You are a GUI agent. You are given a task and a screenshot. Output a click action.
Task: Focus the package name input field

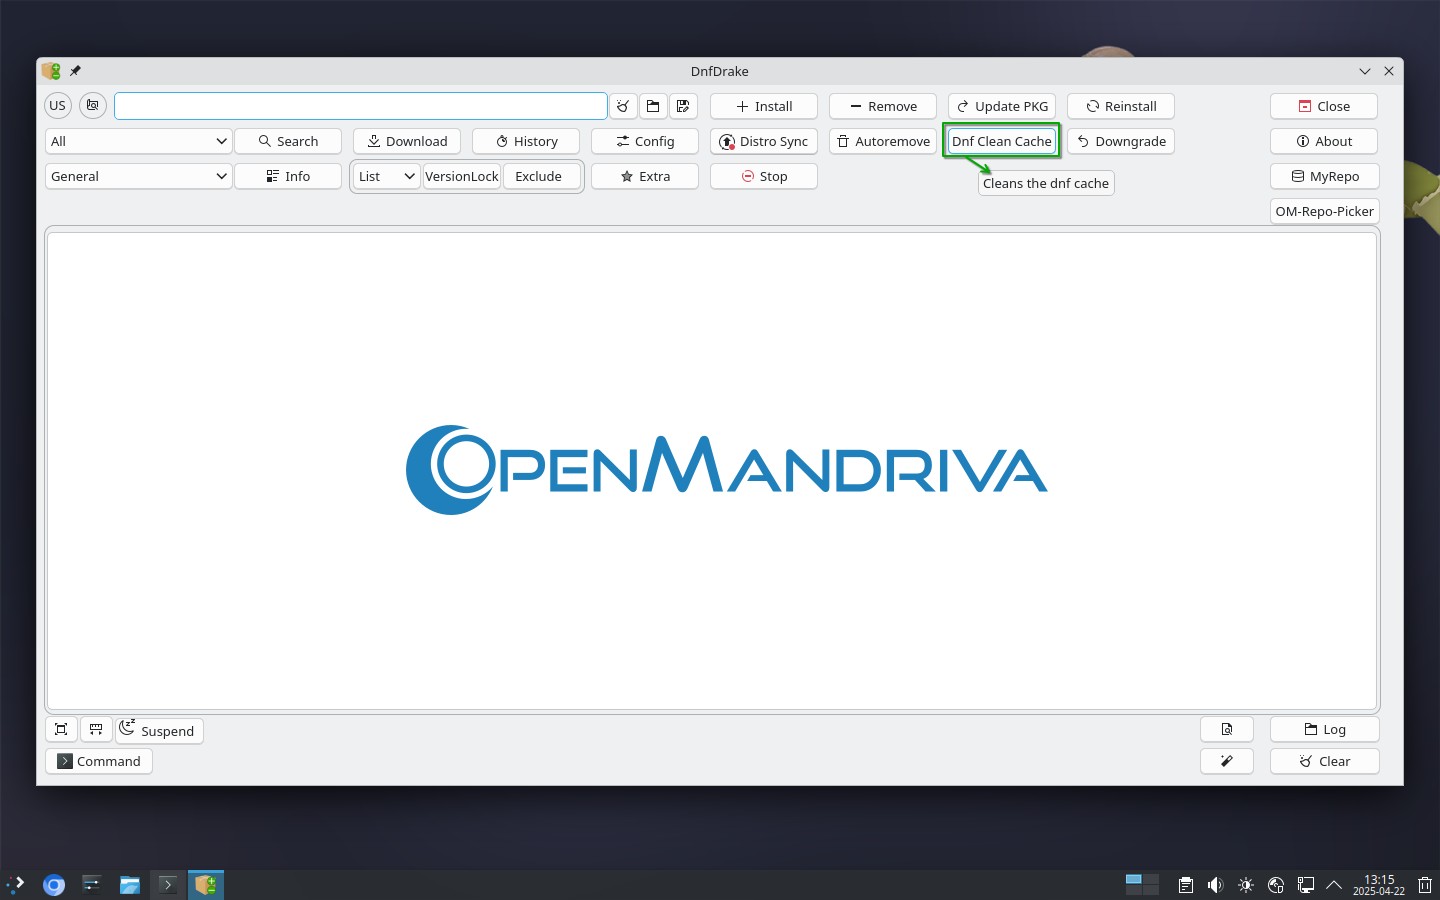[x=361, y=106]
